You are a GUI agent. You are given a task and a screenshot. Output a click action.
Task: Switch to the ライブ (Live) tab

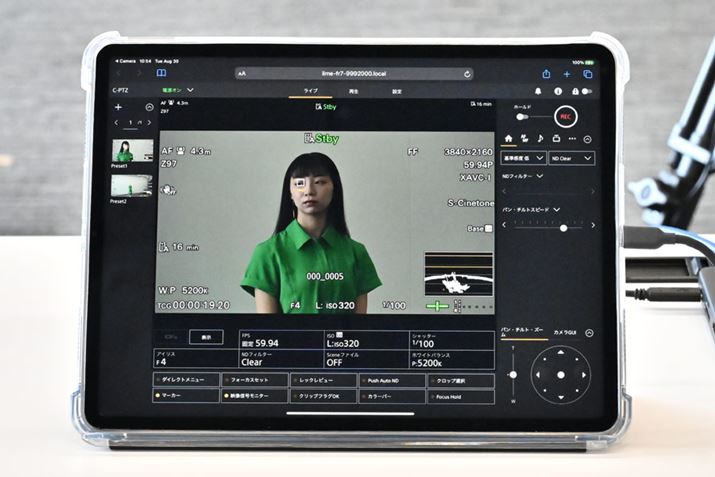(x=311, y=91)
